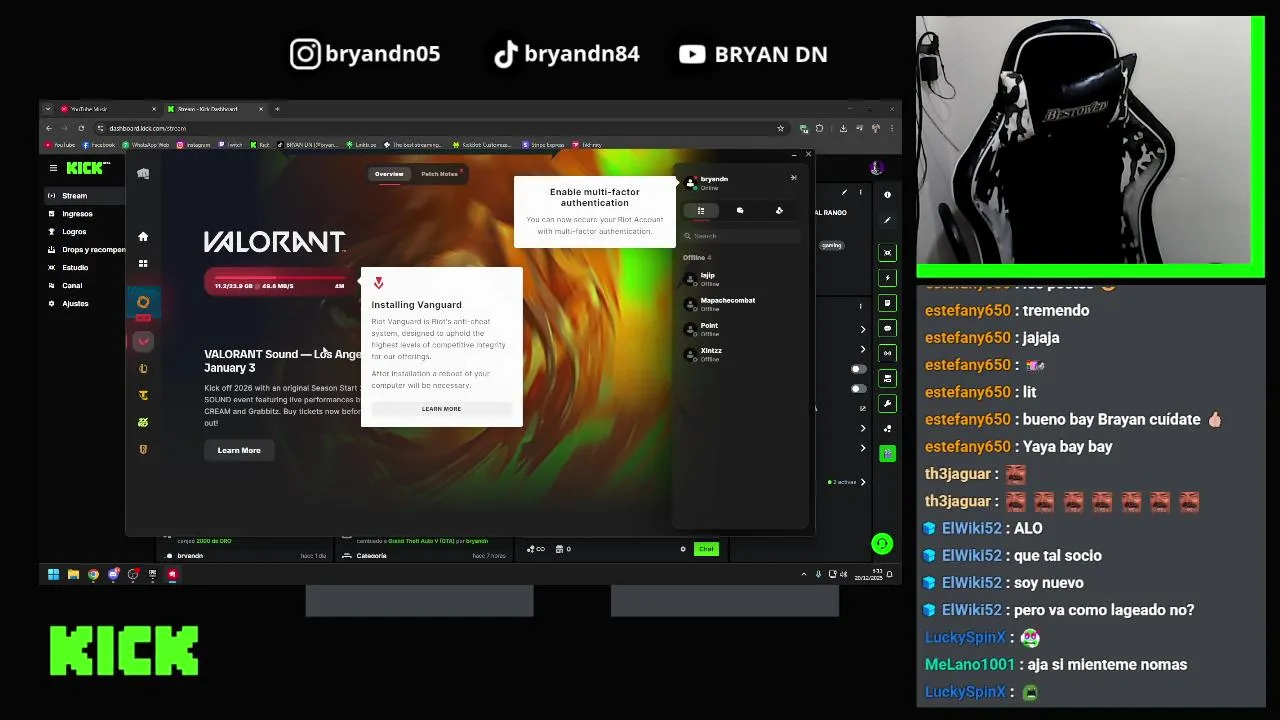This screenshot has width=1280, height=720.
Task: Go back in the browser
Action: (x=49, y=128)
